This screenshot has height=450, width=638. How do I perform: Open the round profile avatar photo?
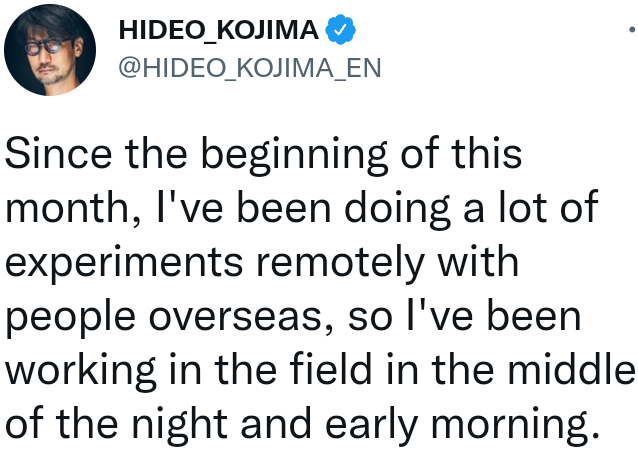click(x=50, y=50)
